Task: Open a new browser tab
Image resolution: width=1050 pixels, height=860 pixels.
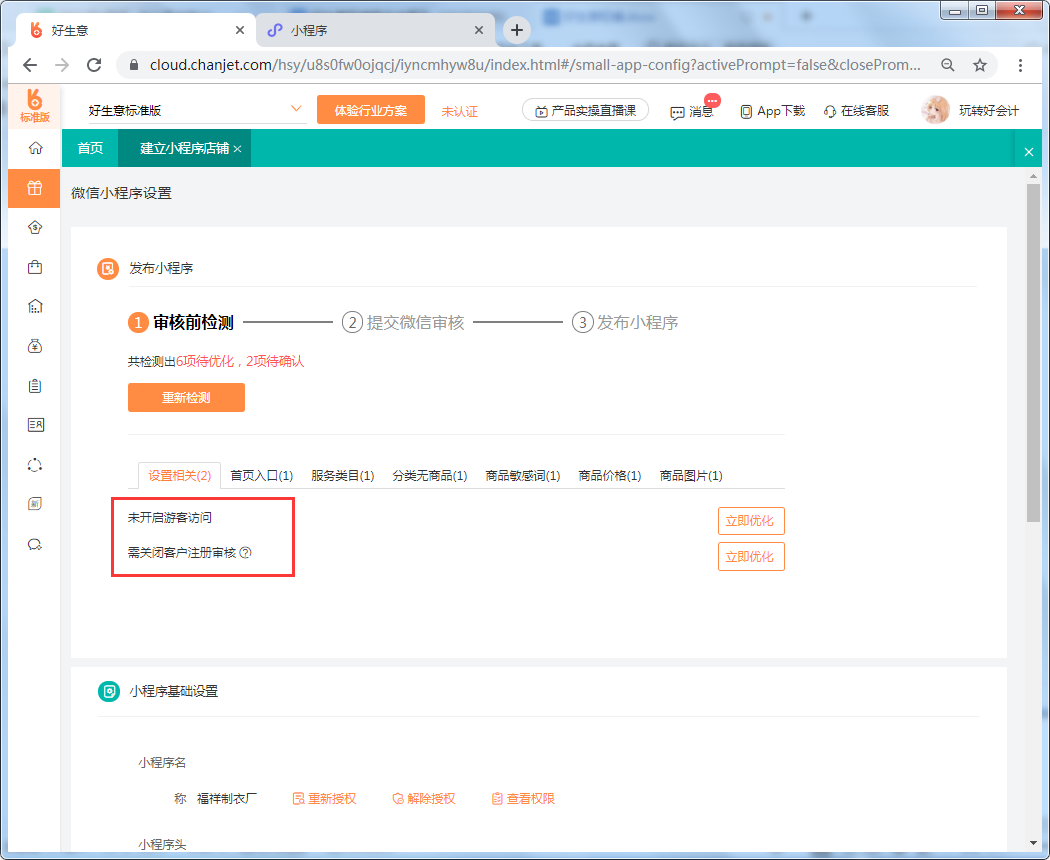Action: [x=517, y=30]
